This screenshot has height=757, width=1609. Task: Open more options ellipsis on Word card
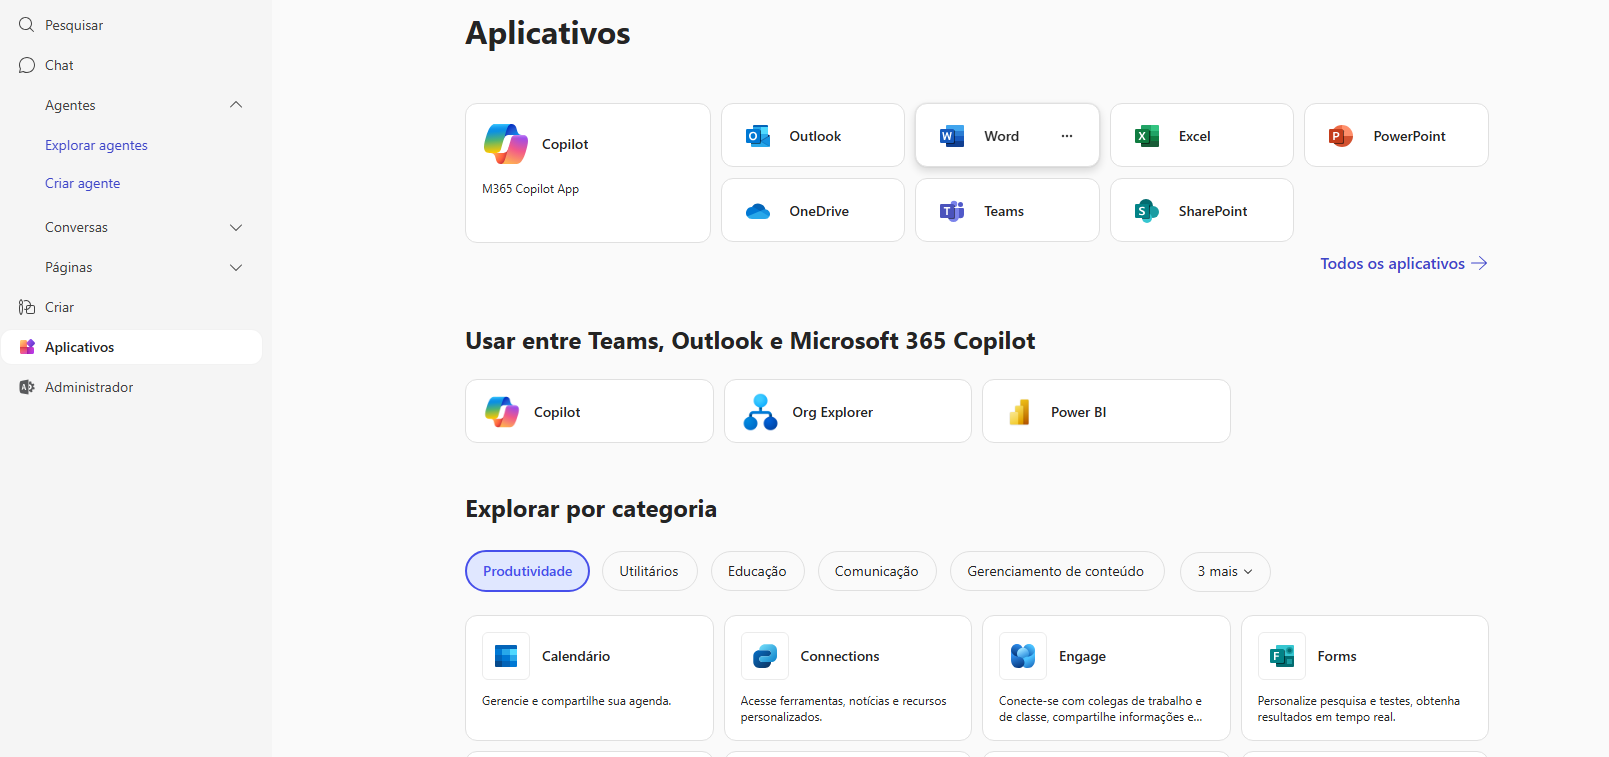[x=1067, y=136]
